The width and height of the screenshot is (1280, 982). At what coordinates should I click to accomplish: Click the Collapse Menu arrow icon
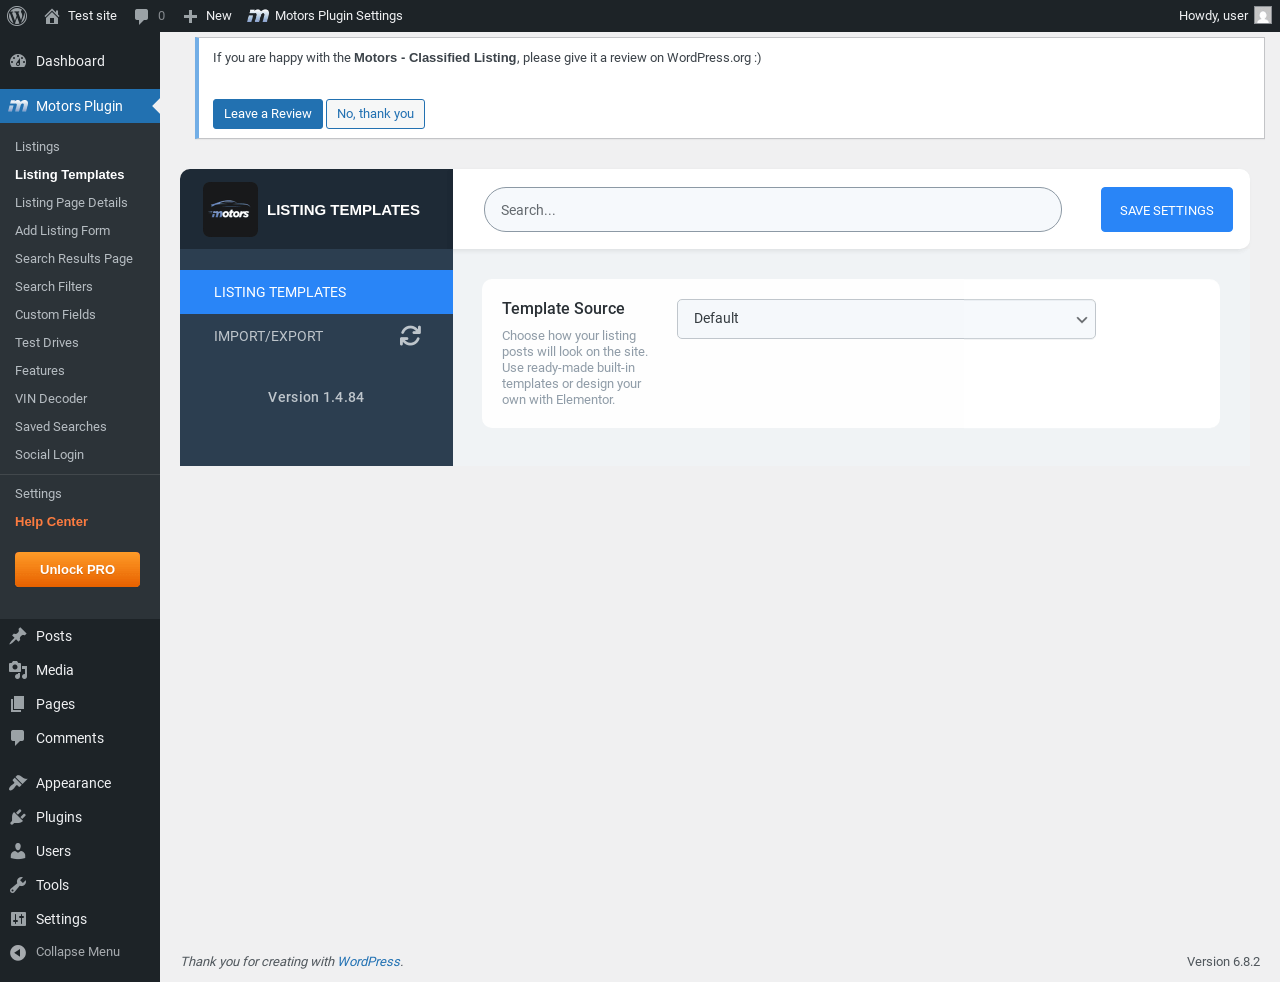click(18, 952)
